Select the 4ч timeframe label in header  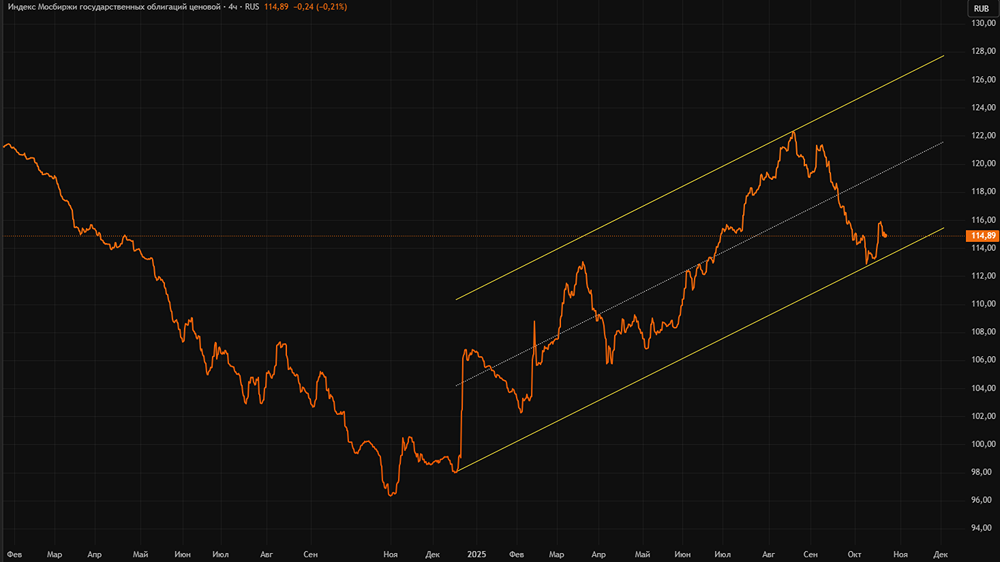click(233, 7)
